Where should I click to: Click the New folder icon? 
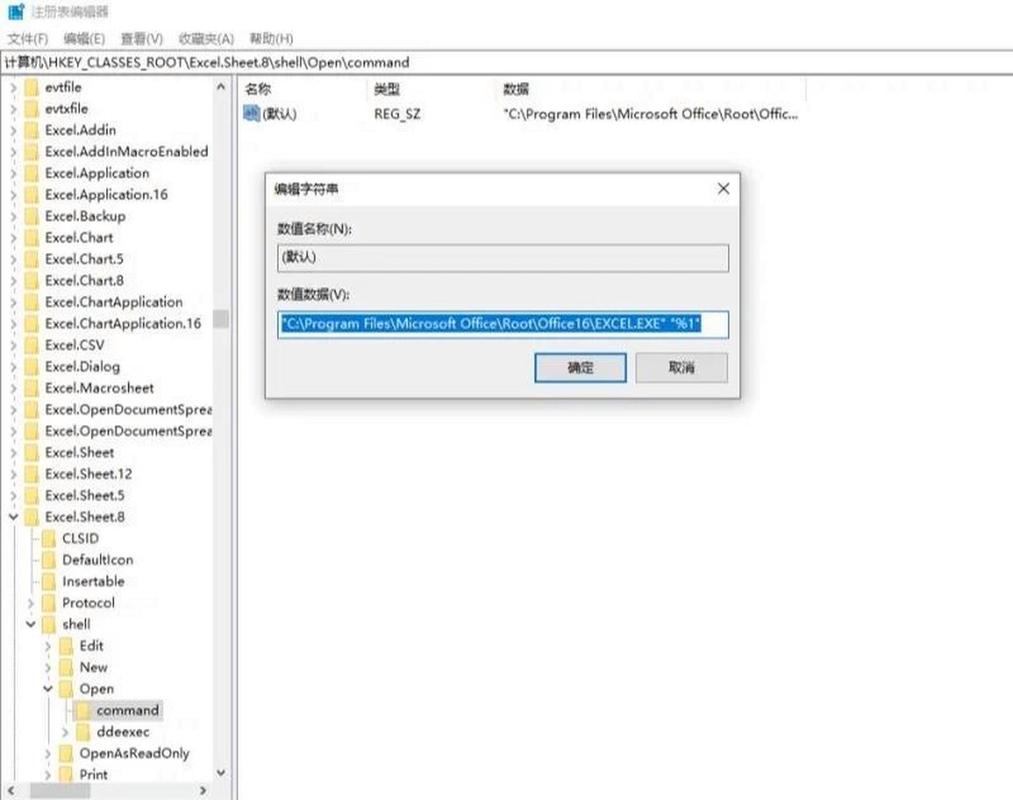pyautogui.click(x=66, y=668)
